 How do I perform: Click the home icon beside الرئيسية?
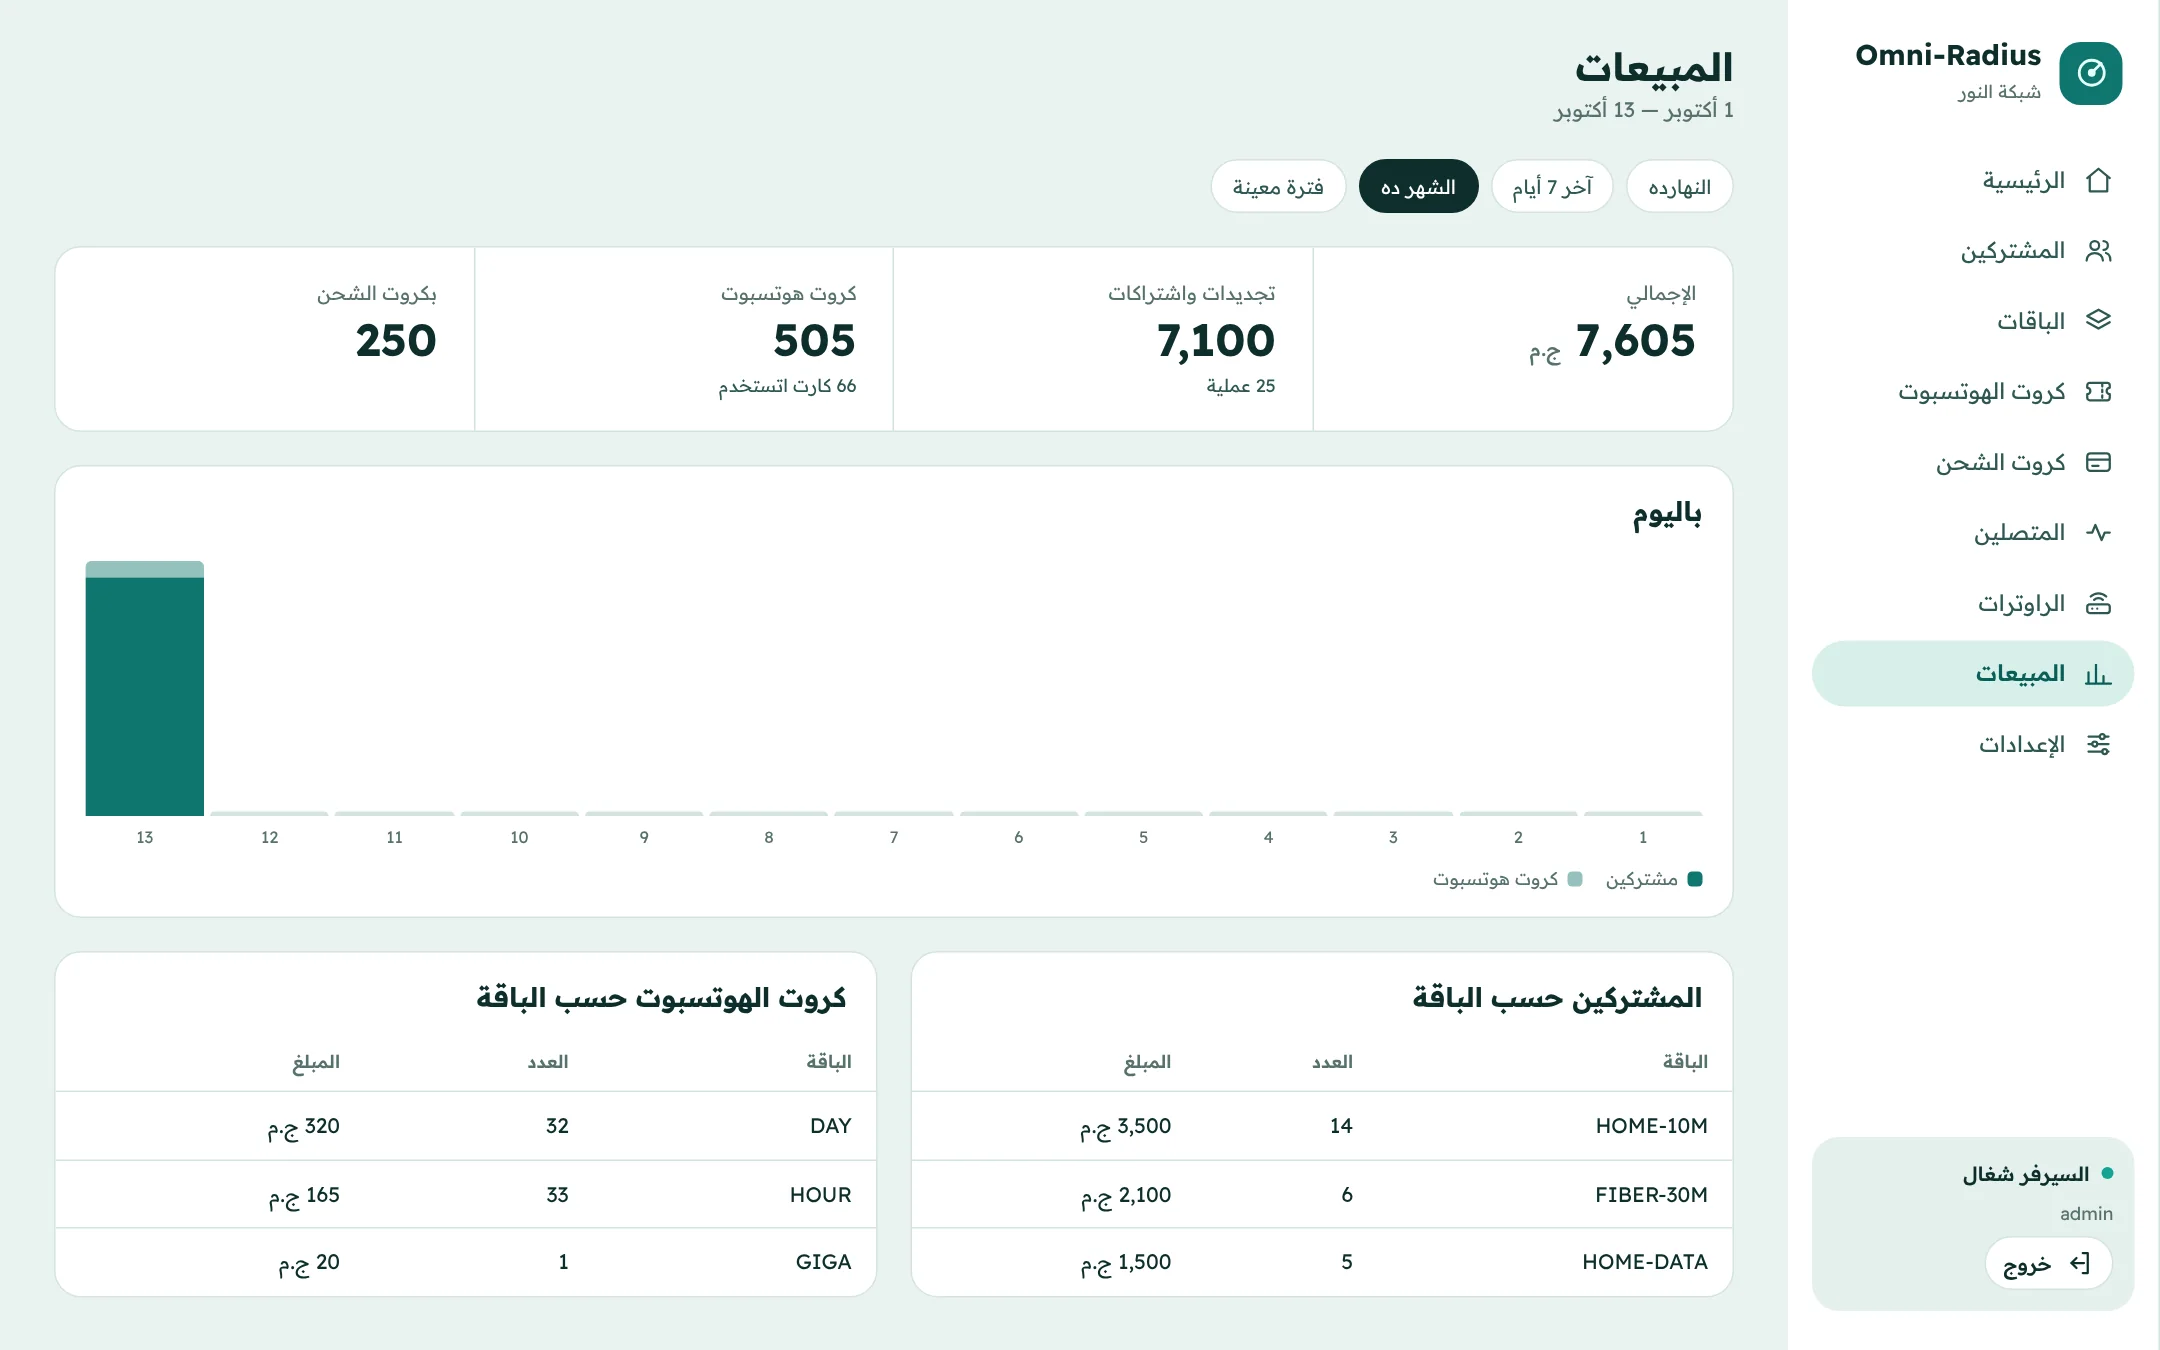tap(2098, 181)
